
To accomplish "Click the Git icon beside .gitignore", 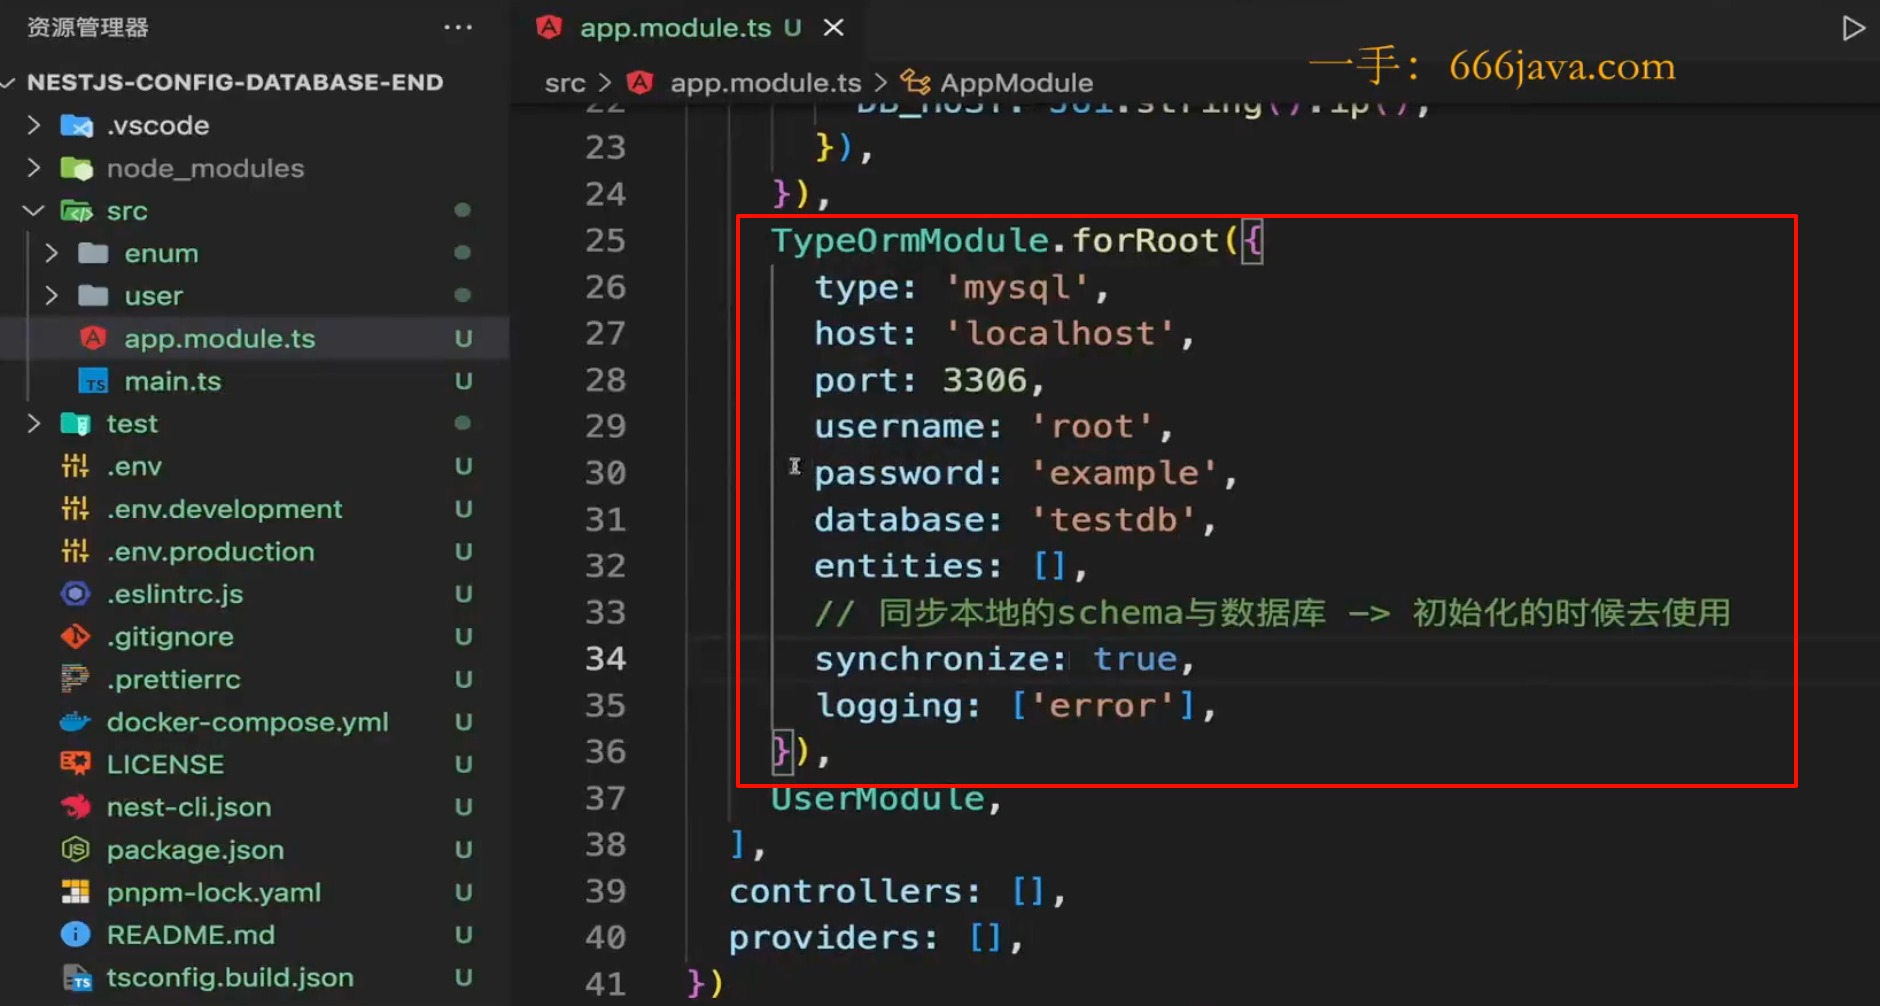I will (x=75, y=636).
